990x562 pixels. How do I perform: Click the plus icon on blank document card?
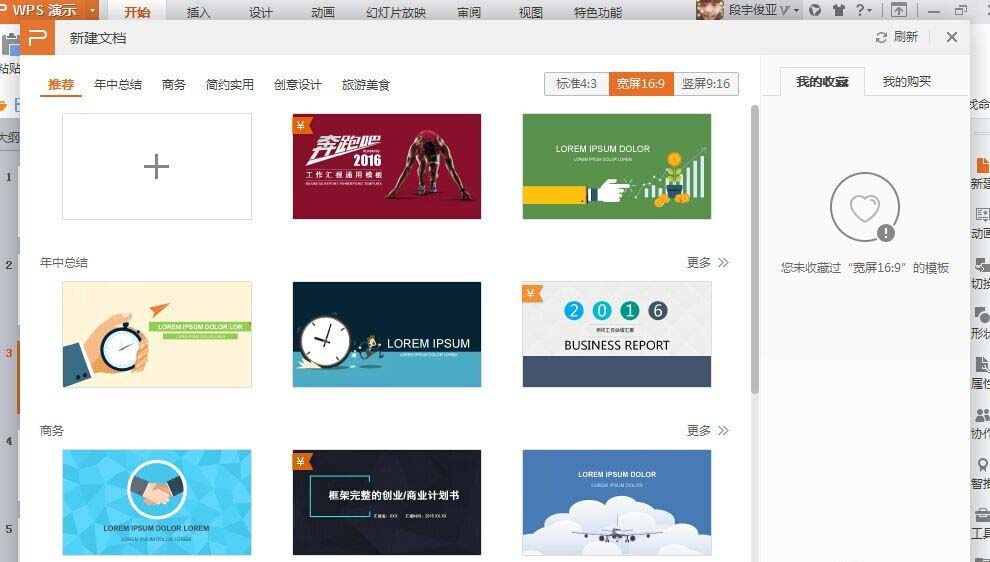click(x=157, y=167)
